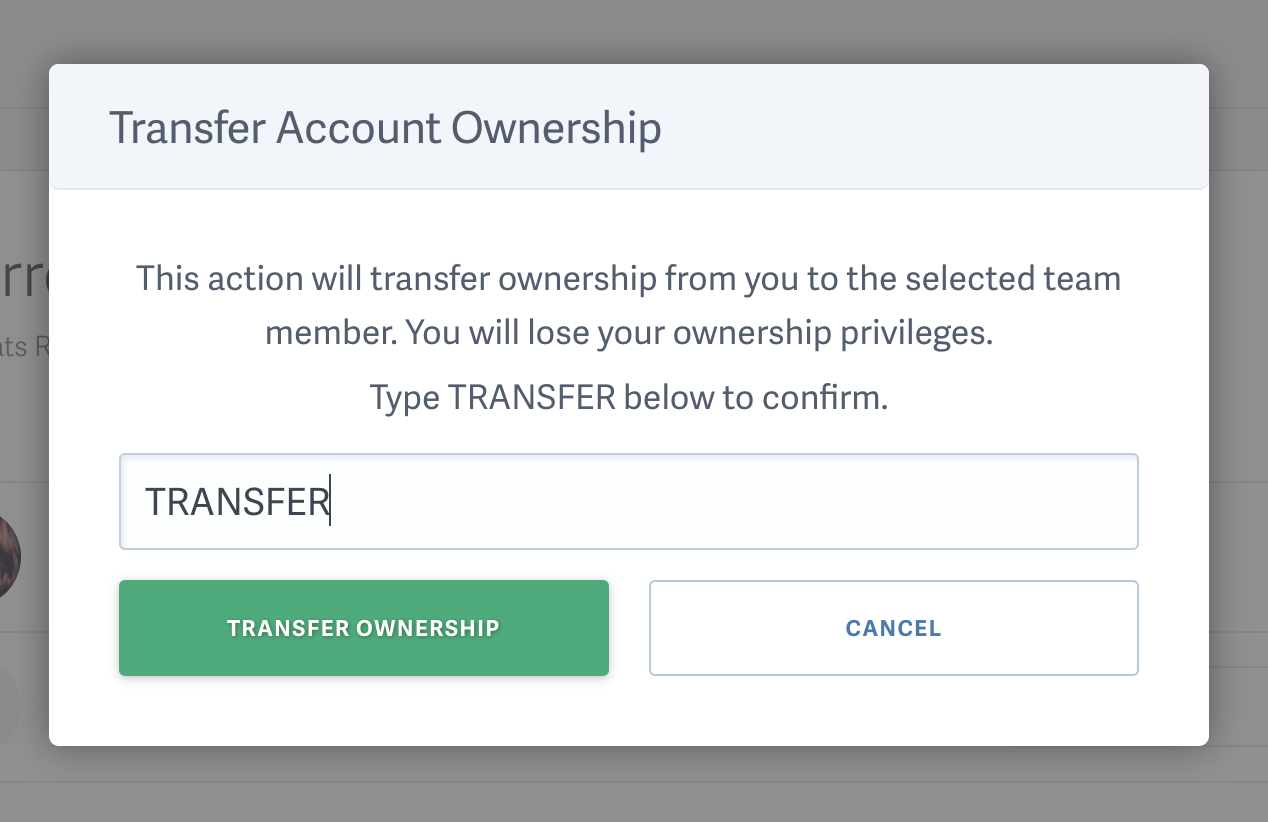The image size is (1268, 822).
Task: Click the green Transfer Ownership button
Action: 363,628
